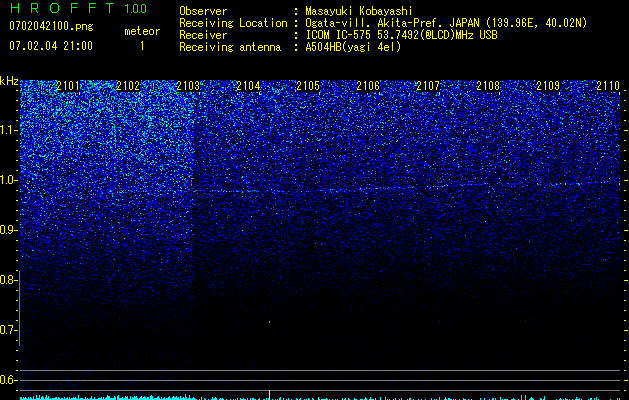Click the 2110 time marker
This screenshot has width=629, height=400.
pyautogui.click(x=608, y=85)
